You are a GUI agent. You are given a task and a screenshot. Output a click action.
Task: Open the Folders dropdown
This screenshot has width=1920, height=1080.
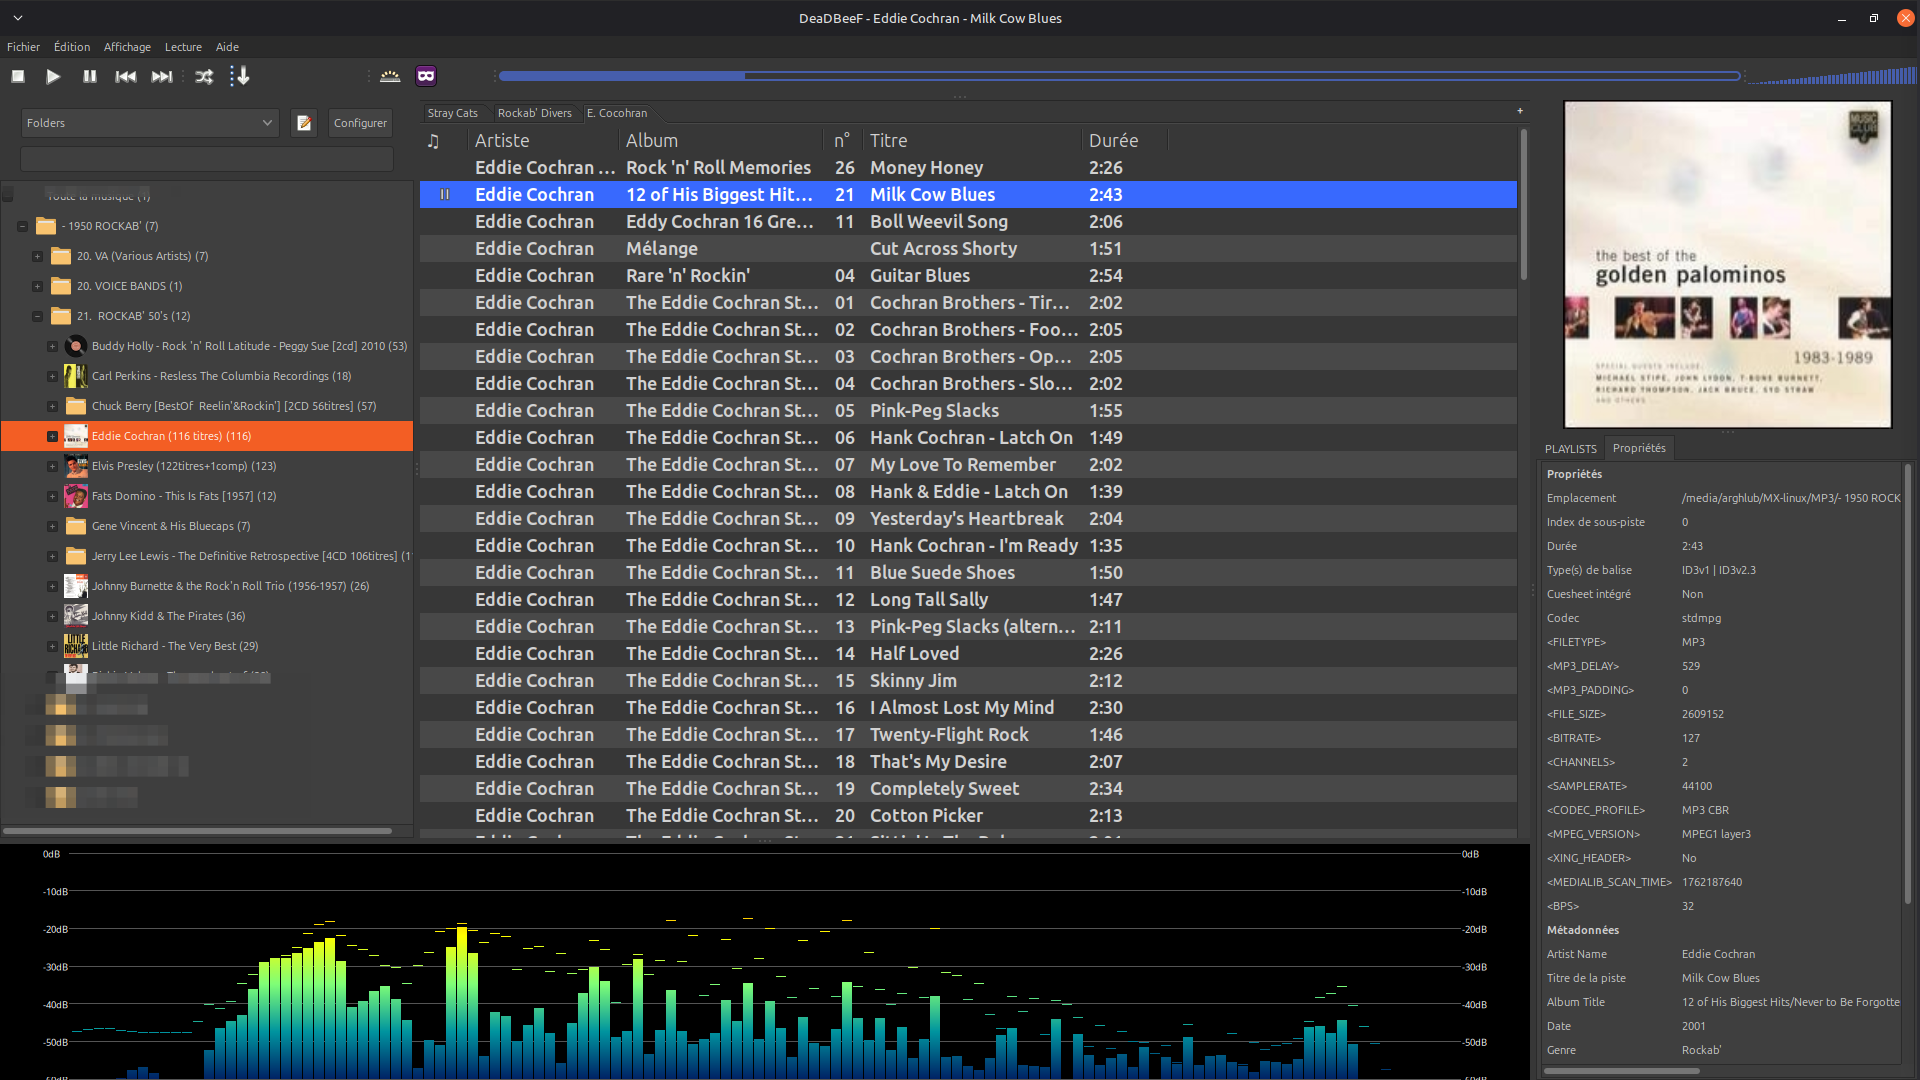click(x=149, y=123)
